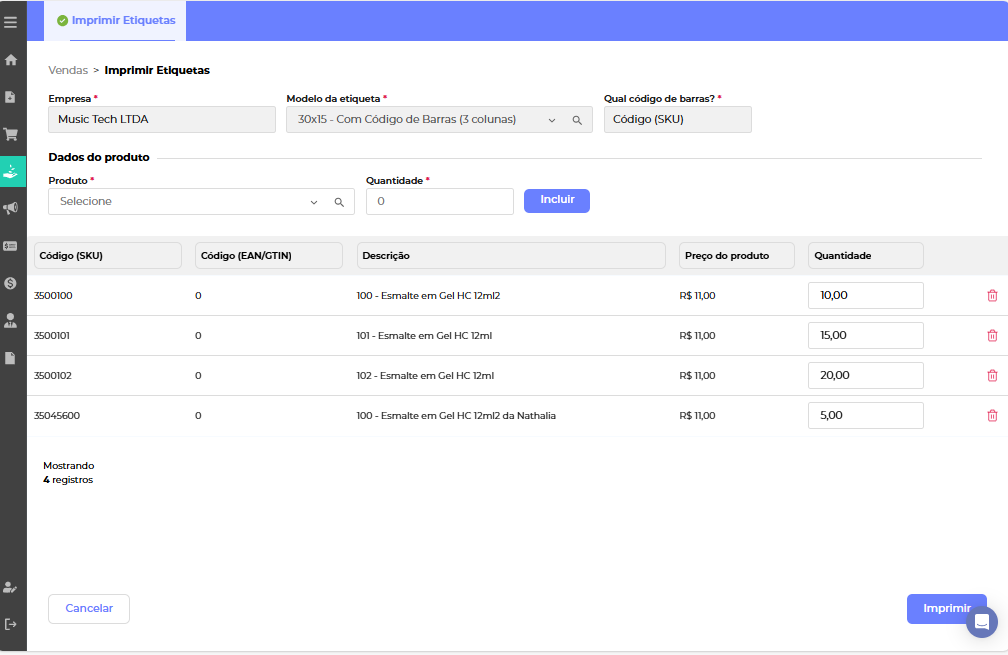Delete the 3500102 row with trash icon
This screenshot has height=655, width=1008.
click(992, 376)
